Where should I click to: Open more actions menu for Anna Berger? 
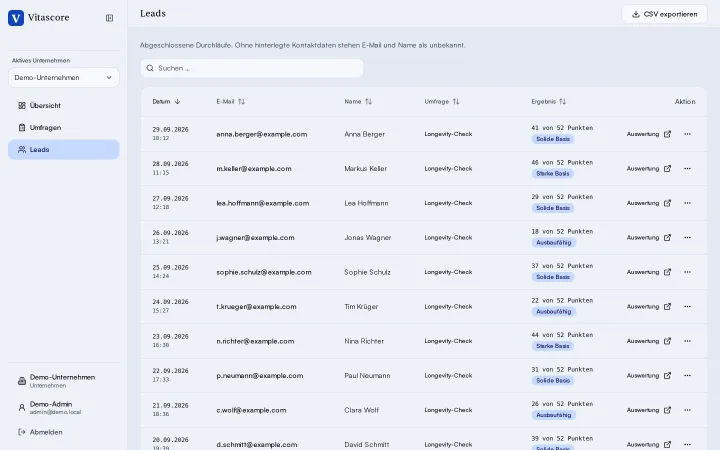tap(687, 134)
